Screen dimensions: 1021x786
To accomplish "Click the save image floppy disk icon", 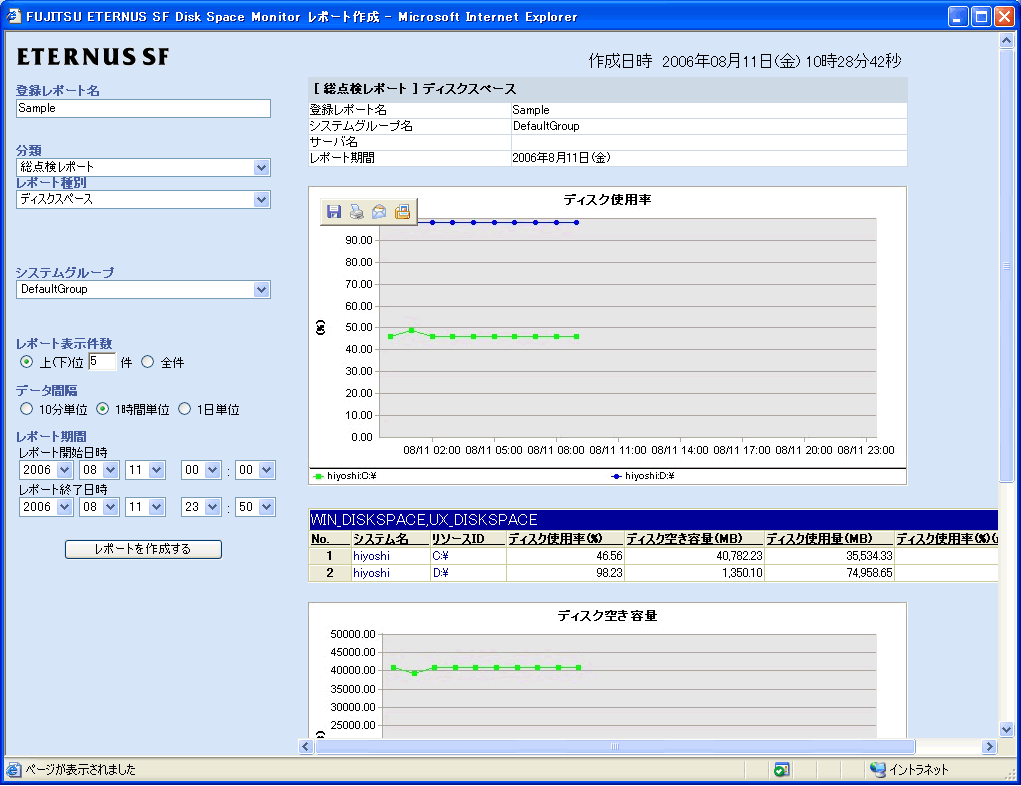I will coord(334,212).
